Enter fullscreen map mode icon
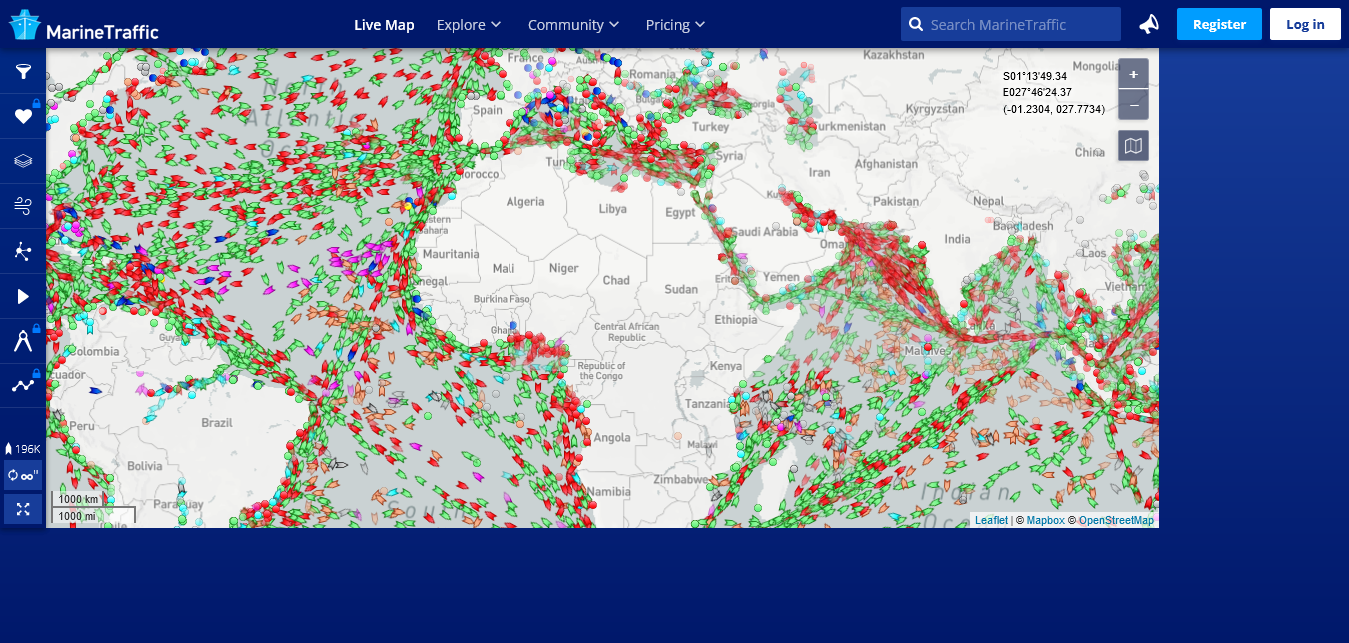Image resolution: width=1349 pixels, height=643 pixels. (23, 509)
